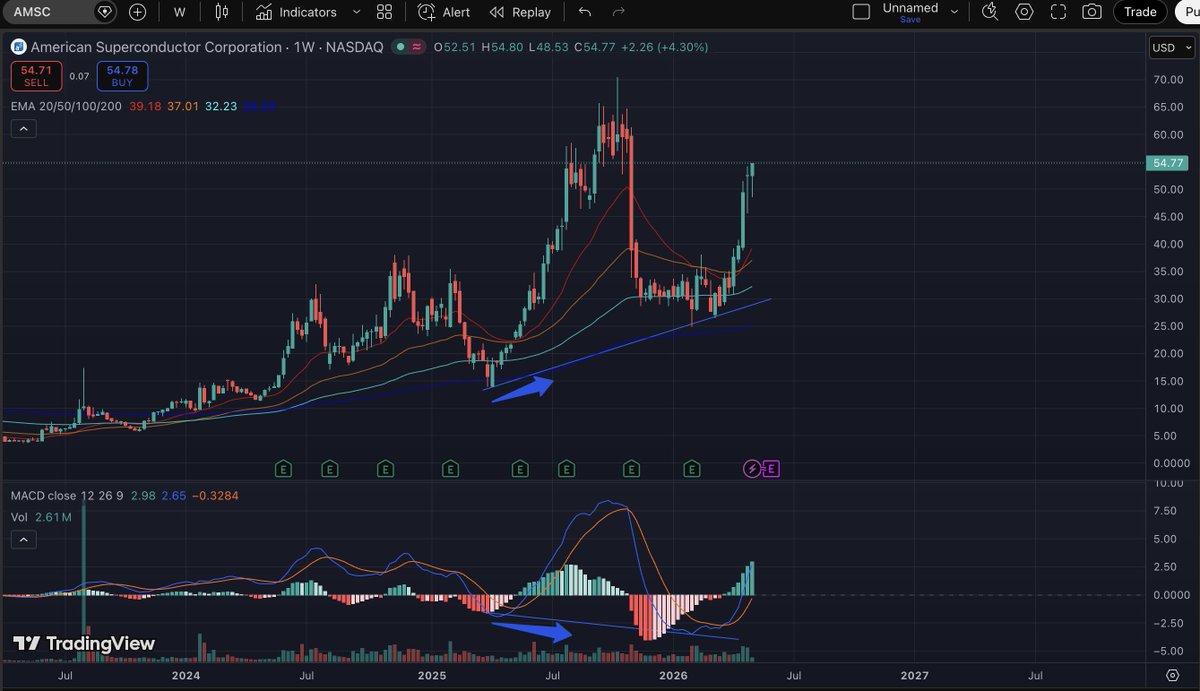Open the layout setup square icon
Screen dimensions: 1200x691
click(861, 12)
